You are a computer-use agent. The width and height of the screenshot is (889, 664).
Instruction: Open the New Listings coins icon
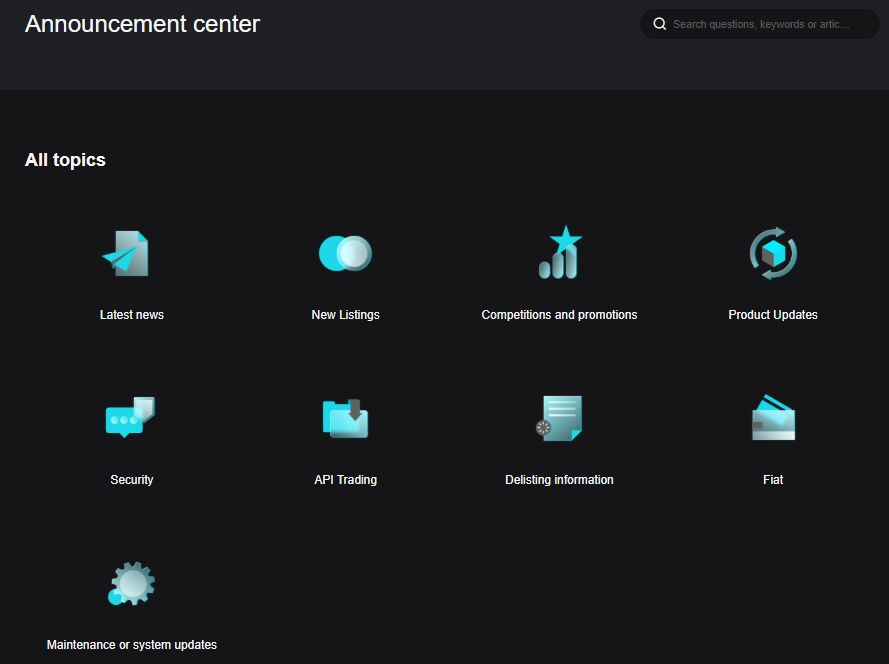345,254
